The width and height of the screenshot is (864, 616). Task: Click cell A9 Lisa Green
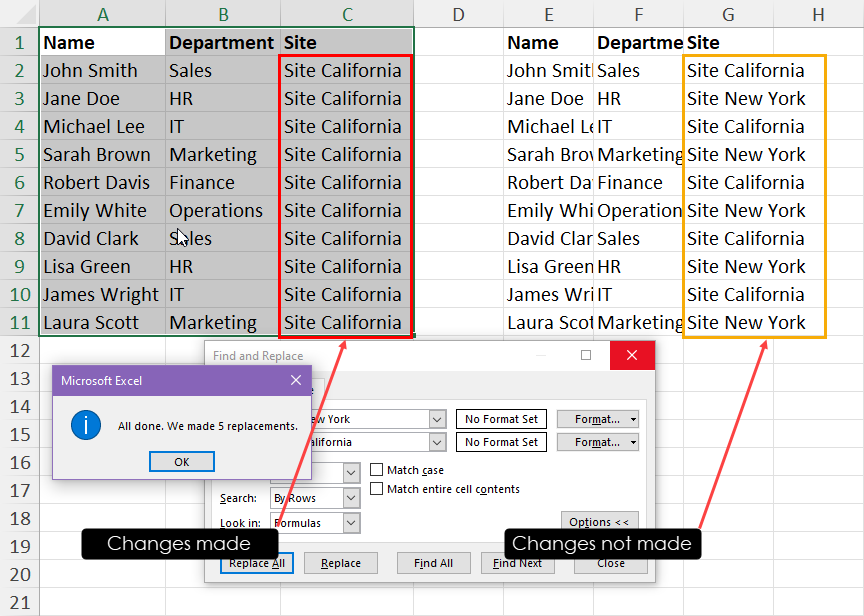pos(102,266)
